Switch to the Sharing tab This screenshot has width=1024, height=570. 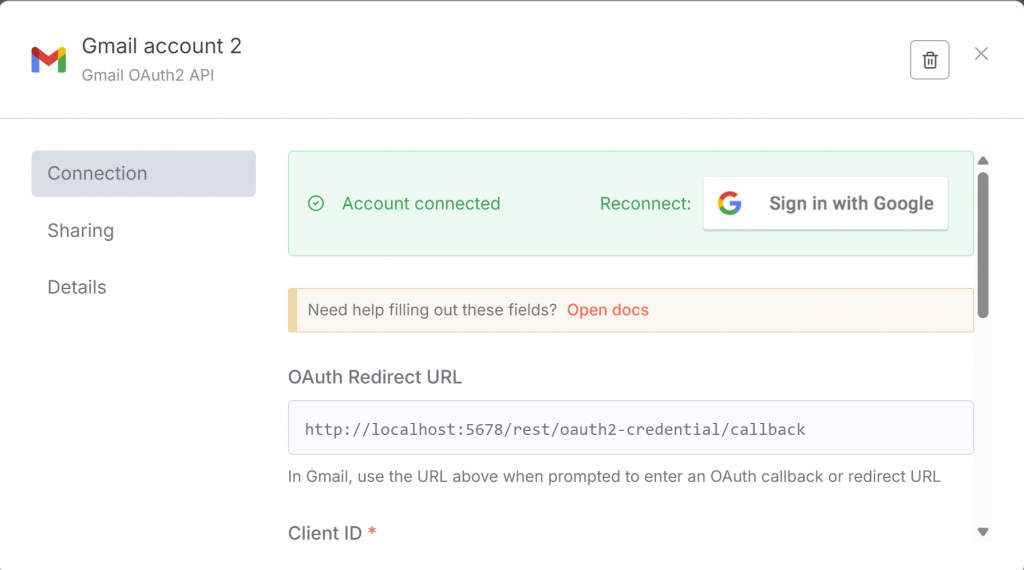click(x=80, y=230)
